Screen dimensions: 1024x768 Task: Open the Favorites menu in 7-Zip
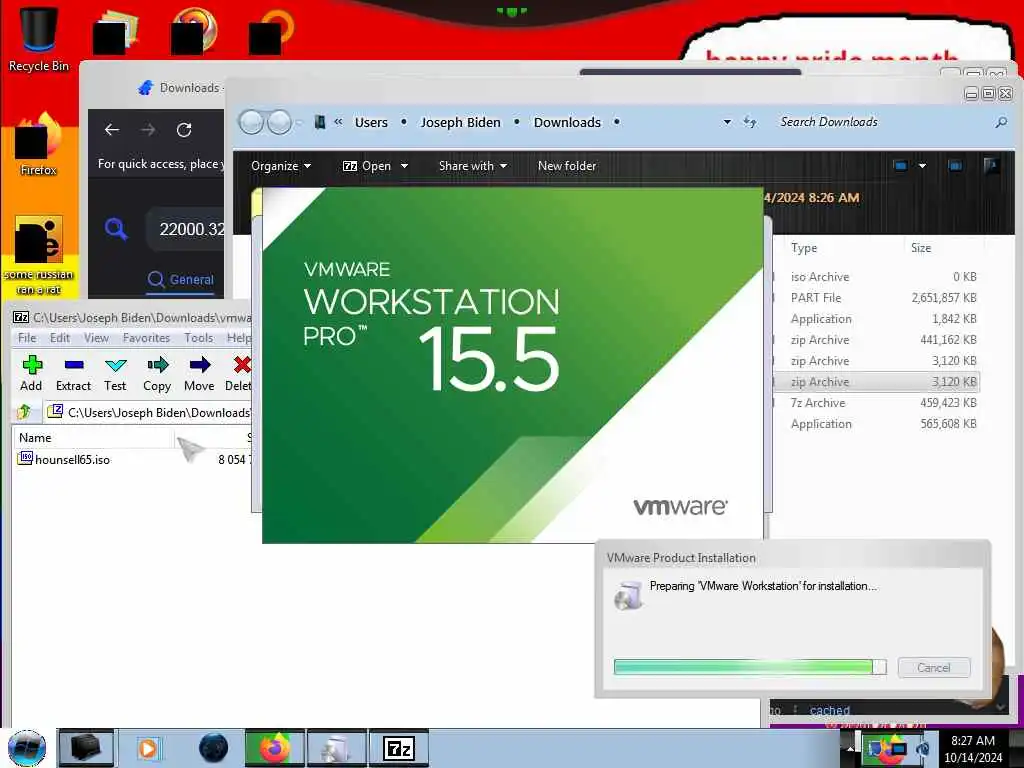pos(146,338)
